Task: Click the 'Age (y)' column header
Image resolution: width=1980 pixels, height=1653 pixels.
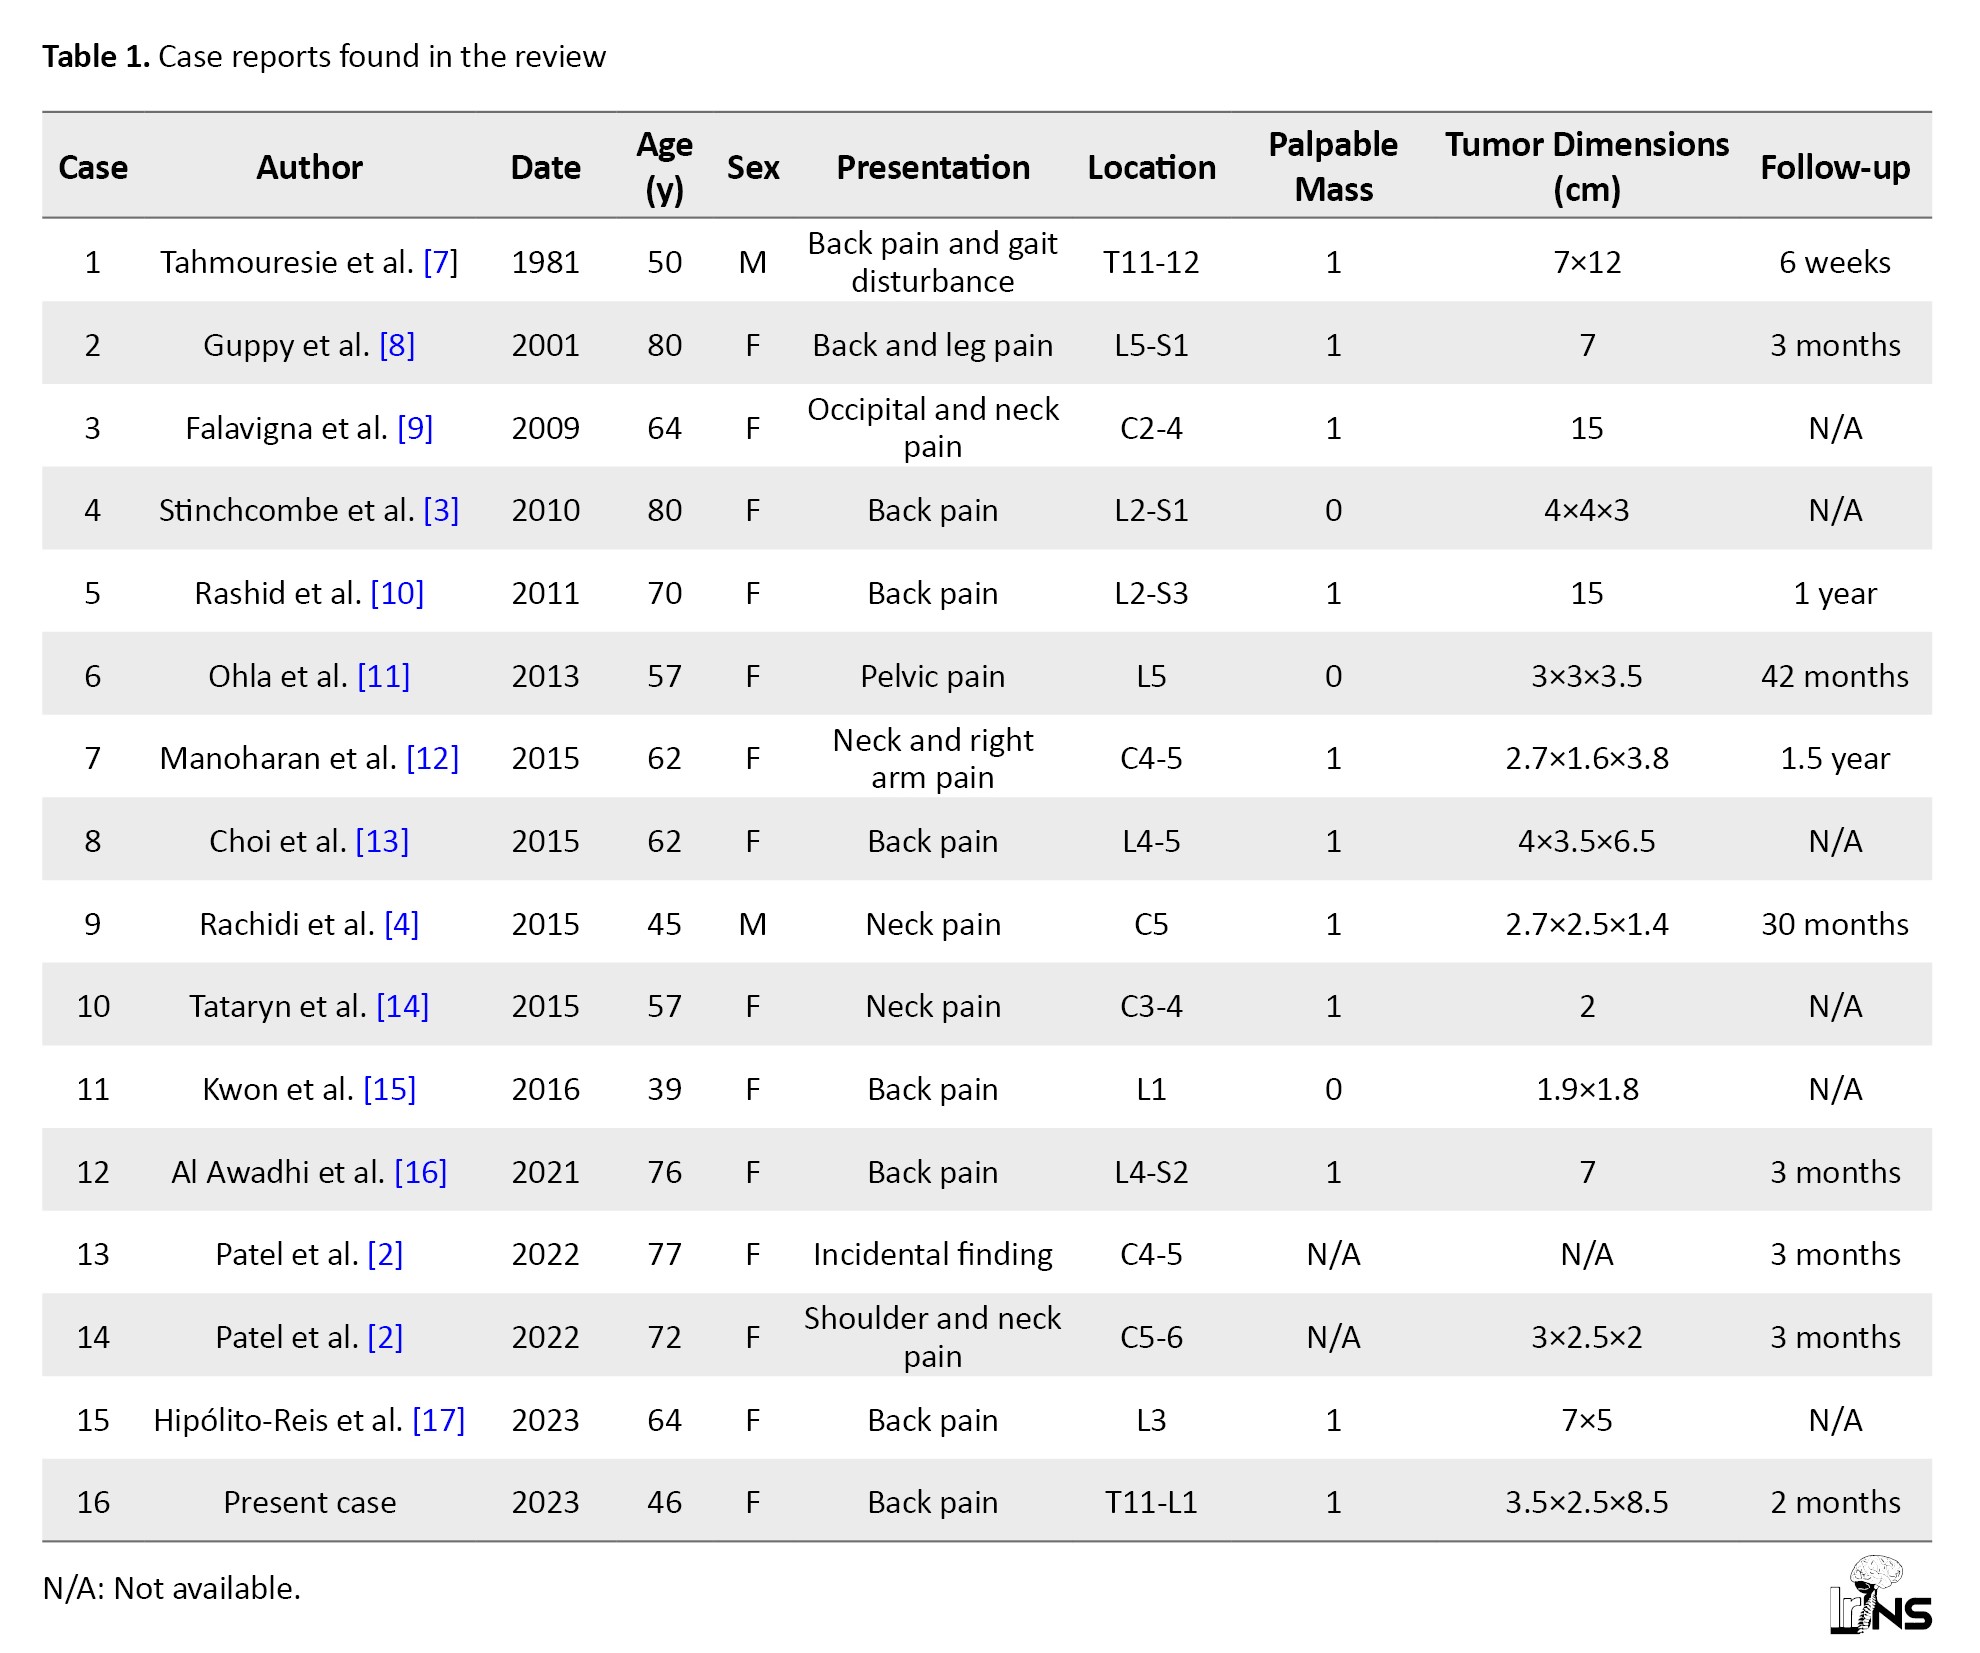Action: click(664, 167)
